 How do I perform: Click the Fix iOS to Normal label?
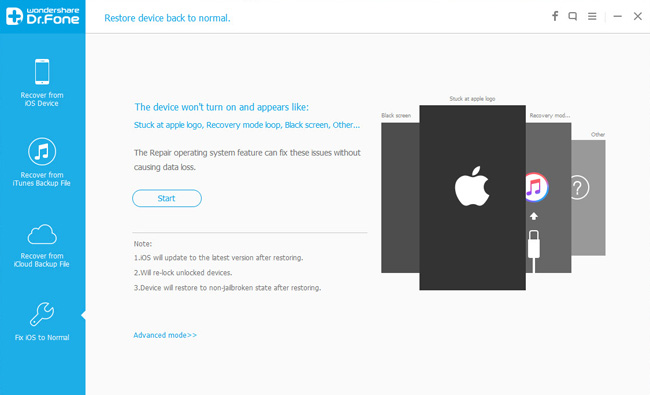(x=42, y=337)
